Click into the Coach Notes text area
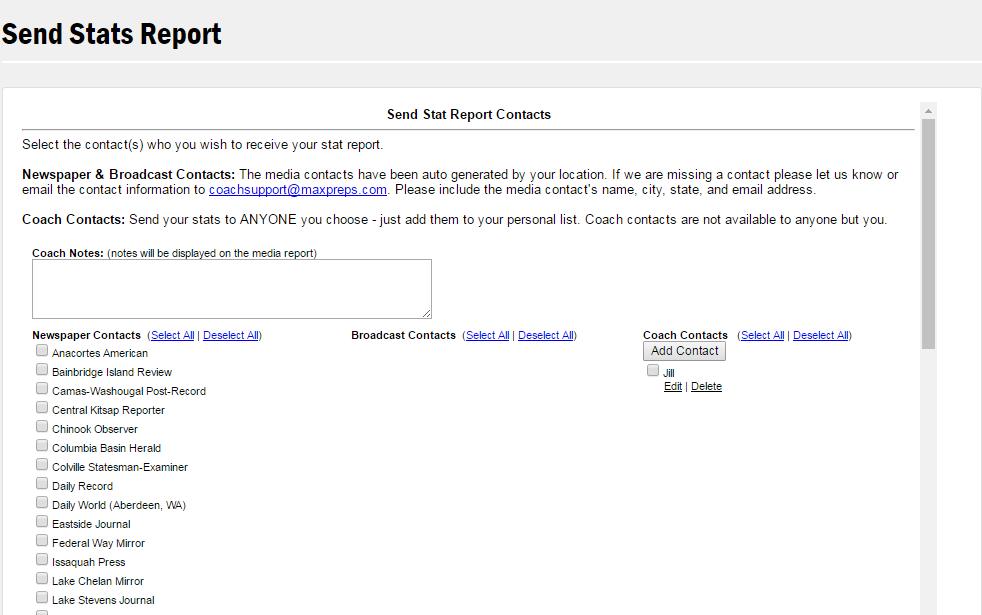This screenshot has width=982, height=615. [231, 289]
